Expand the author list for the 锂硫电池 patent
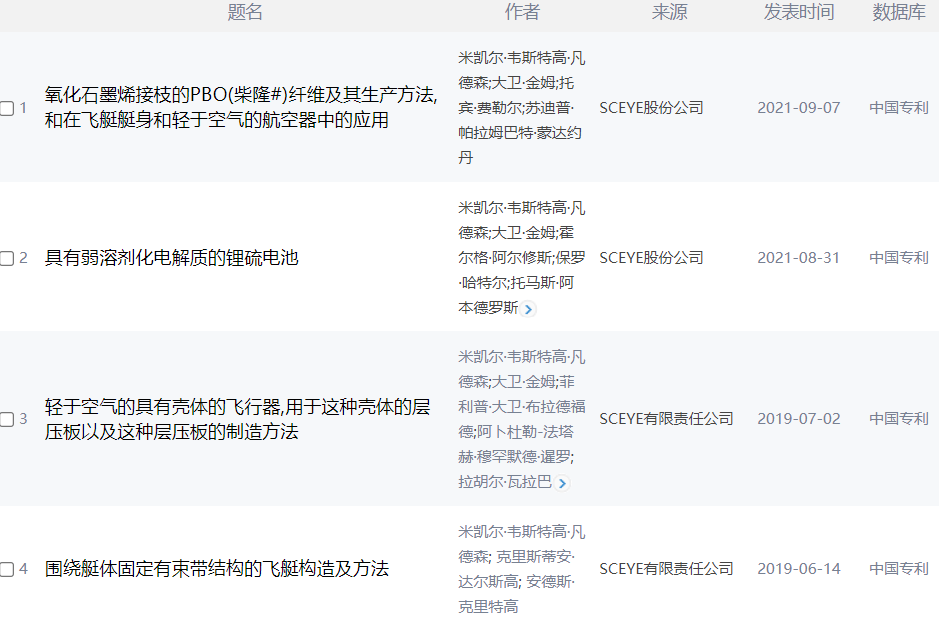This screenshot has width=939, height=636. pyautogui.click(x=529, y=309)
